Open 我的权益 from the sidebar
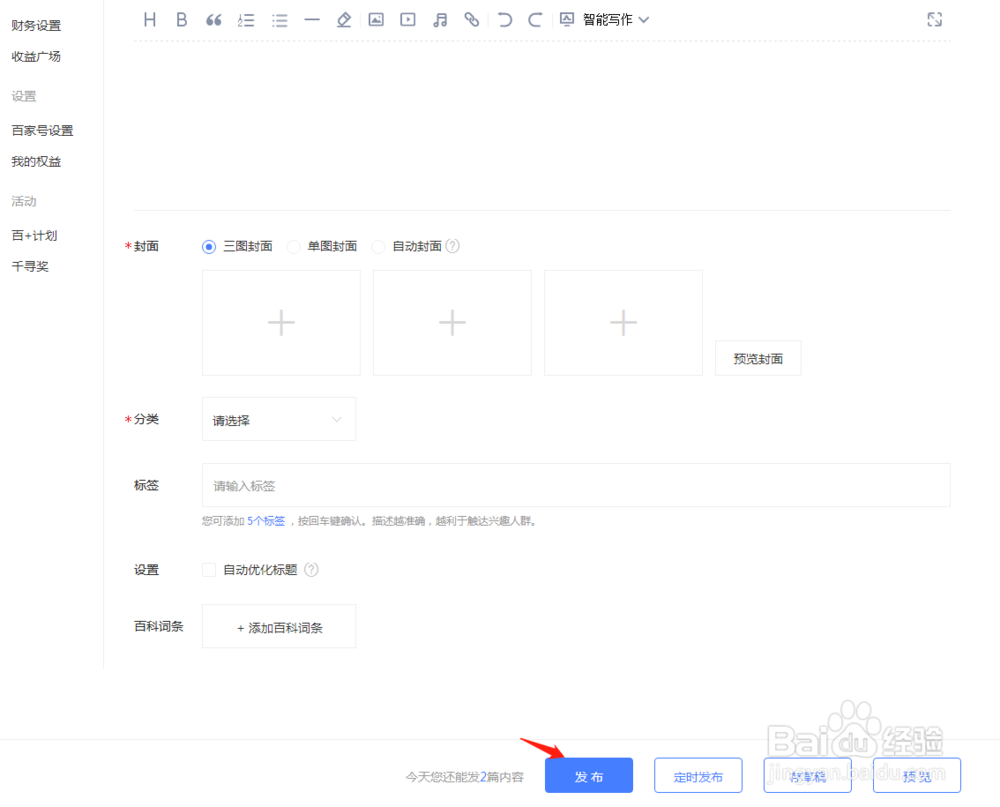This screenshot has height=807, width=1000. pyautogui.click(x=35, y=161)
